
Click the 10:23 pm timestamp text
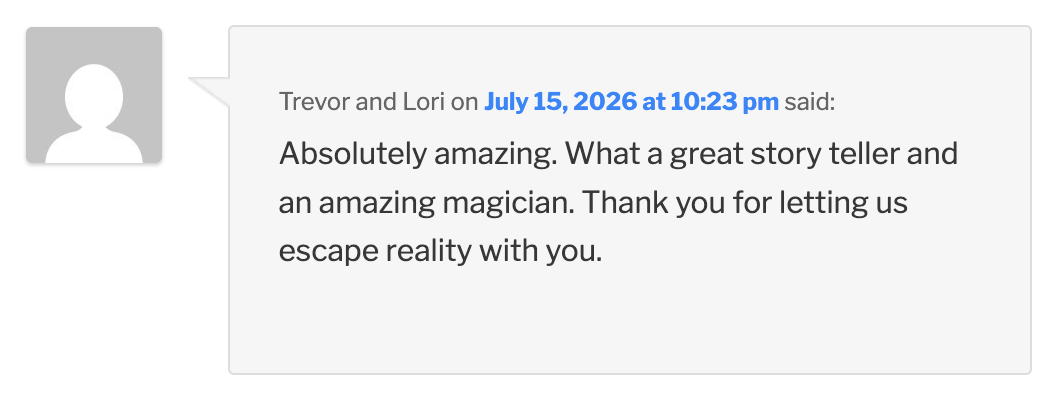coord(724,102)
